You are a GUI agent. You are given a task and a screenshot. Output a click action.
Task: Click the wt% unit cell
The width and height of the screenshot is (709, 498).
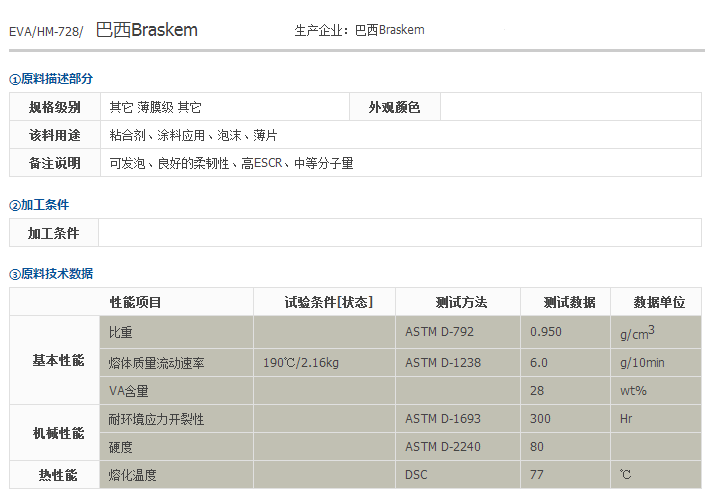coord(656,390)
